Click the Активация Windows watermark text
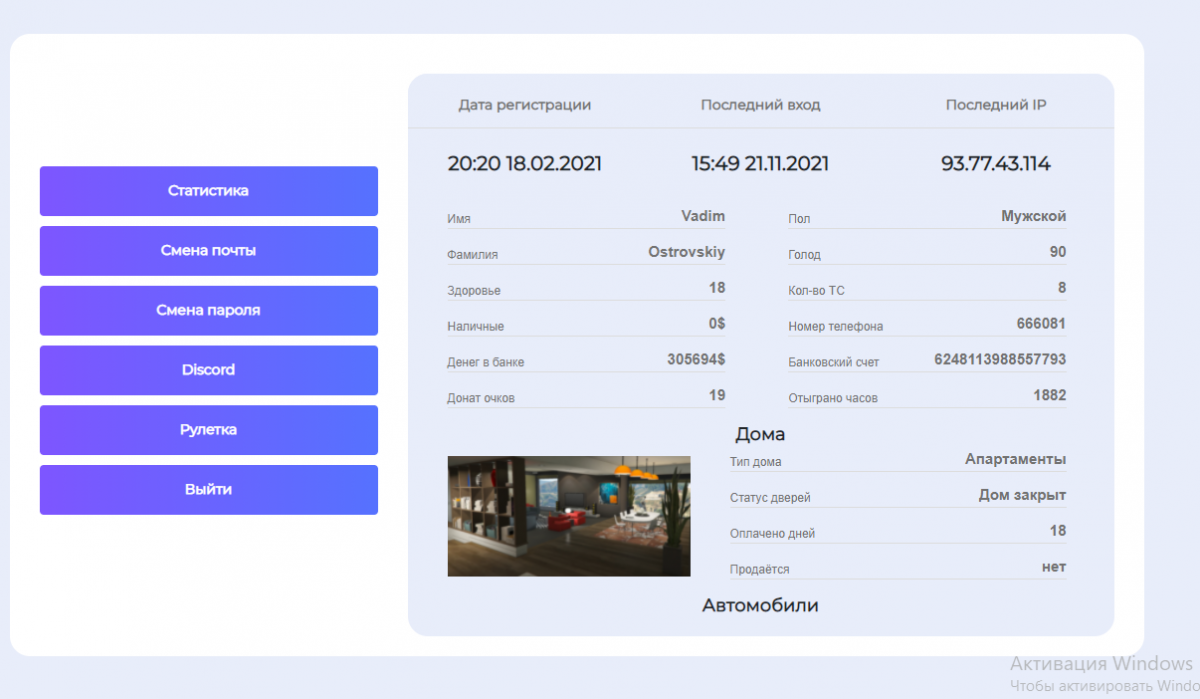This screenshot has width=1200, height=699. 1100,664
